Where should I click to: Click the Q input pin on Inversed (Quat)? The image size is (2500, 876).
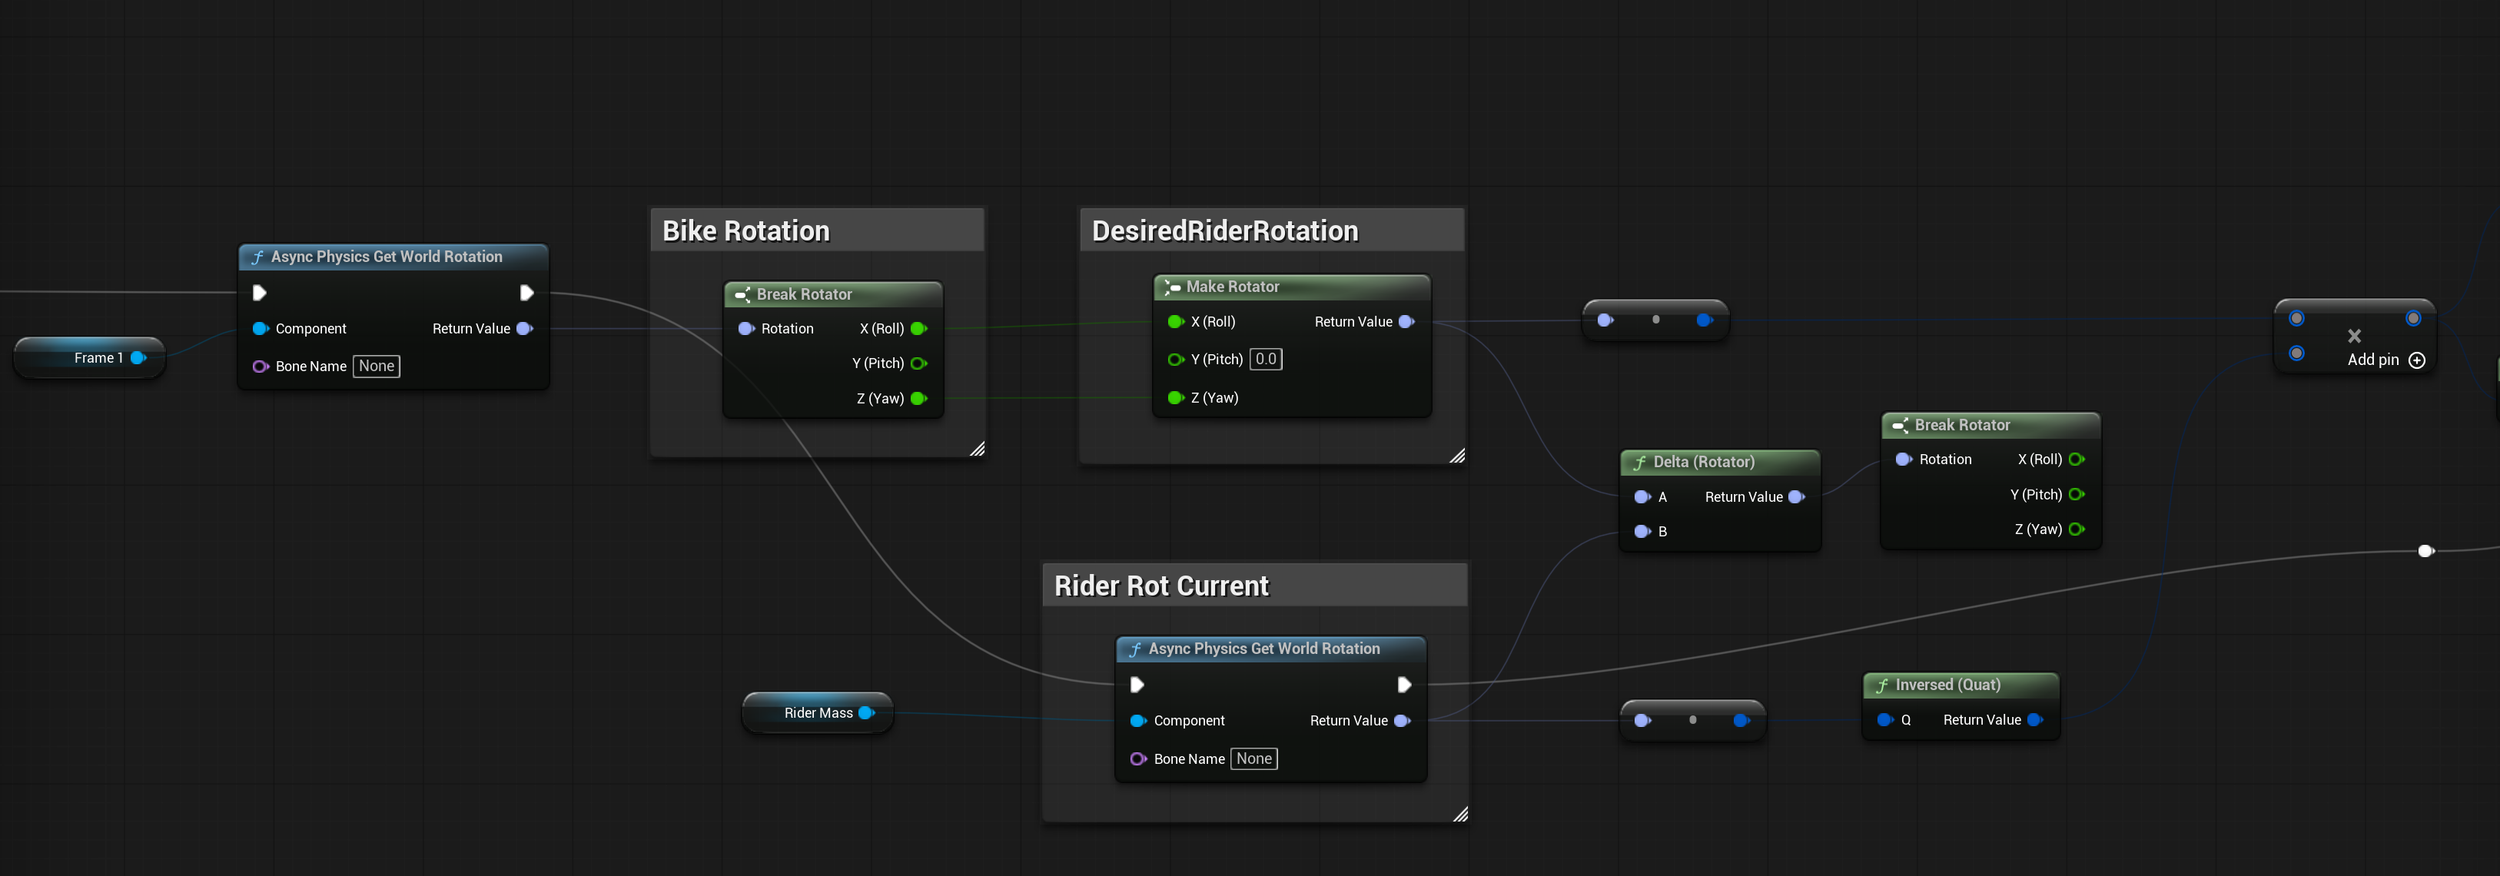pyautogui.click(x=1886, y=720)
